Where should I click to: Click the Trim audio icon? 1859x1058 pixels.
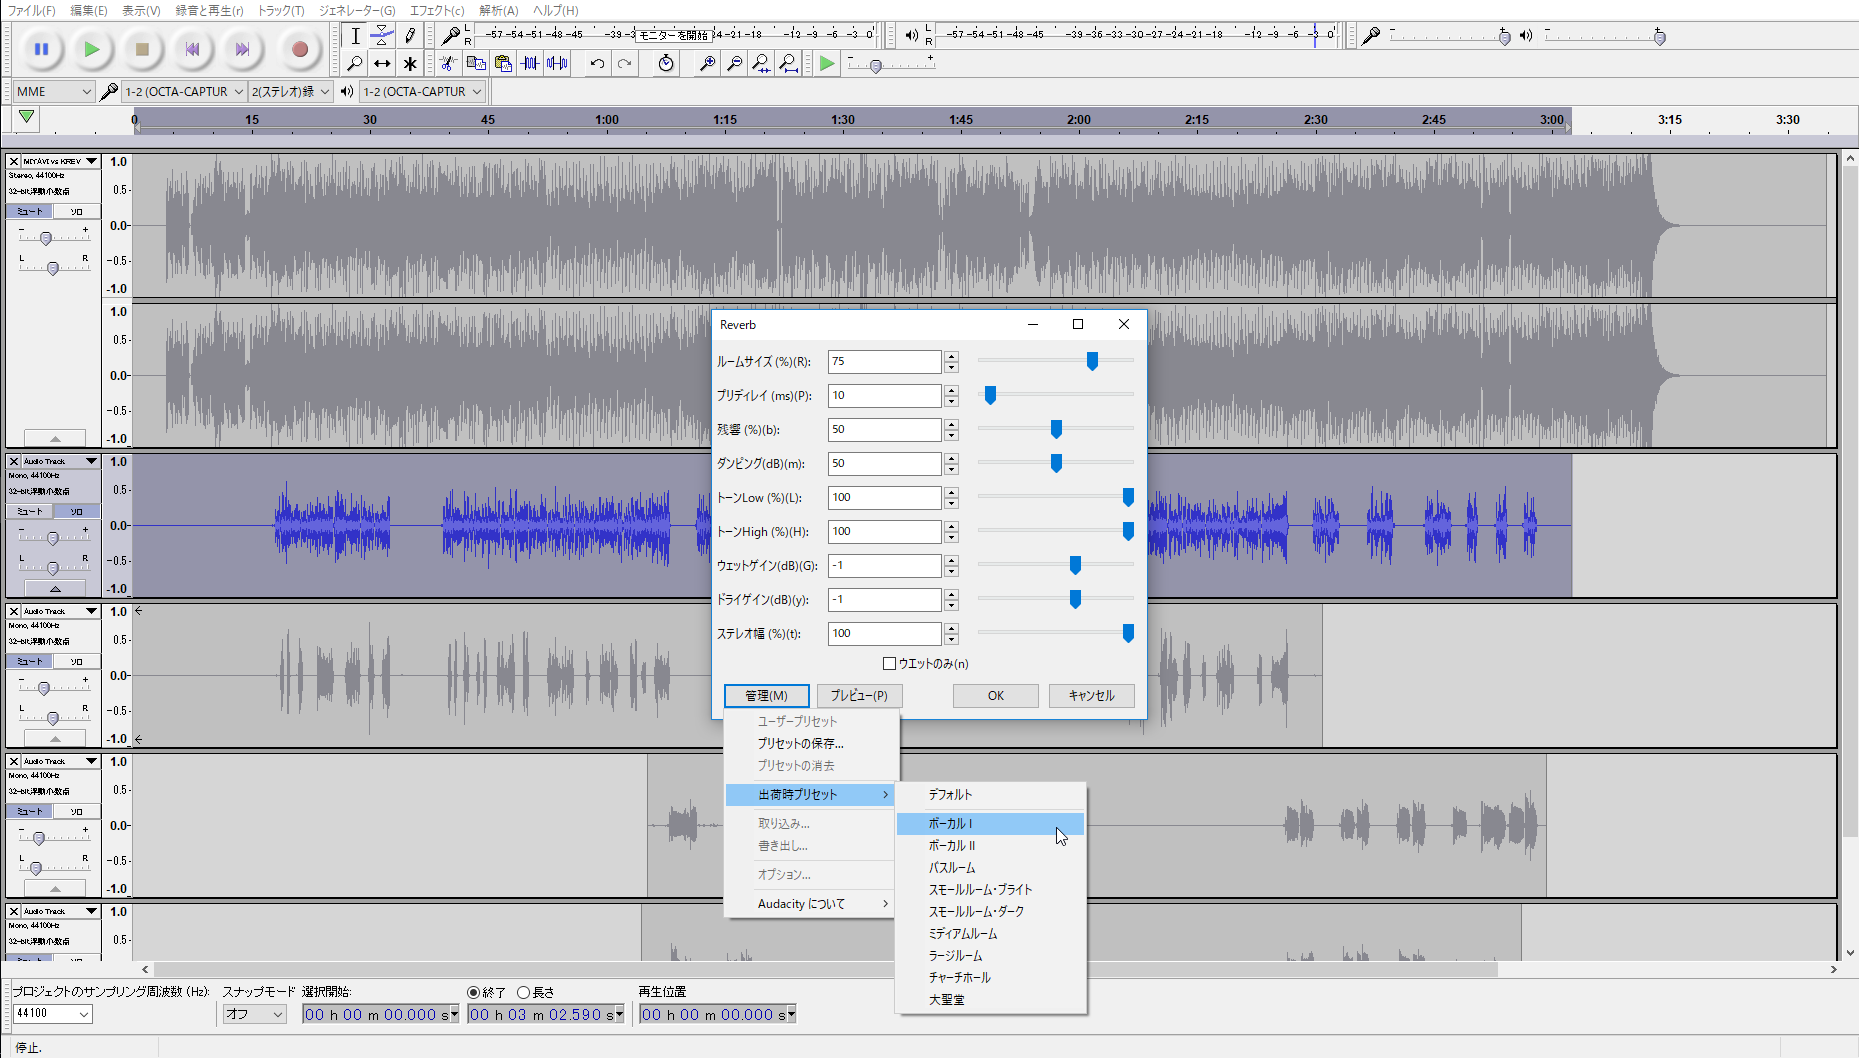(530, 64)
